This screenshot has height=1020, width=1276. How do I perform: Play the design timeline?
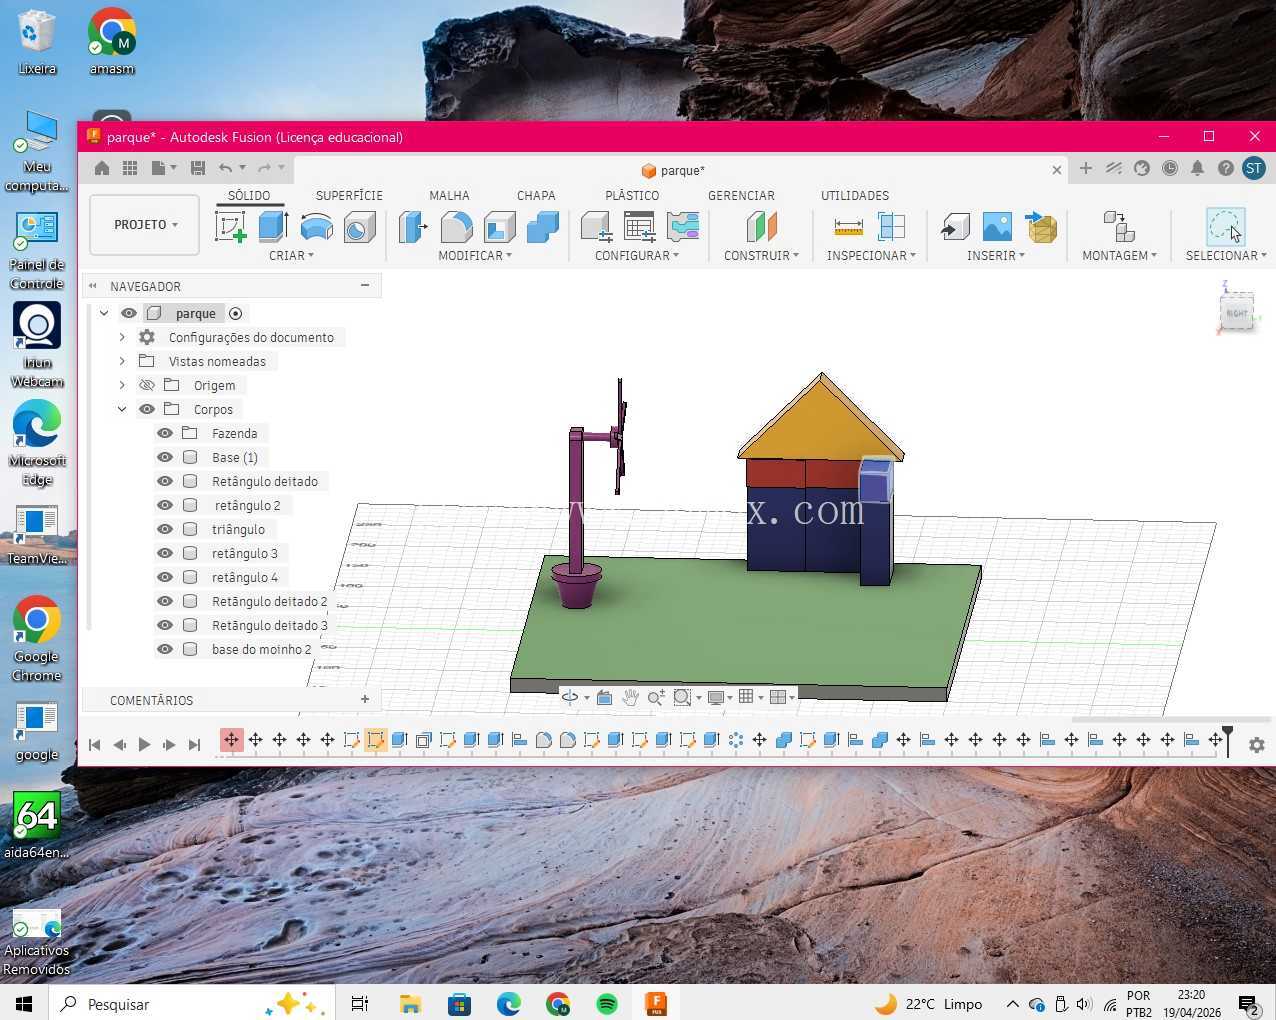[x=144, y=744]
